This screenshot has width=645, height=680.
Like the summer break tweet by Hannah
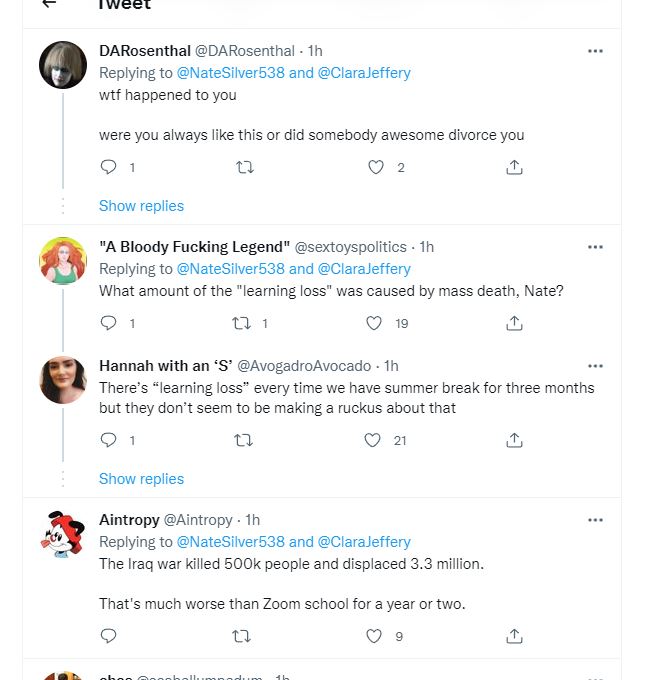tap(372, 440)
